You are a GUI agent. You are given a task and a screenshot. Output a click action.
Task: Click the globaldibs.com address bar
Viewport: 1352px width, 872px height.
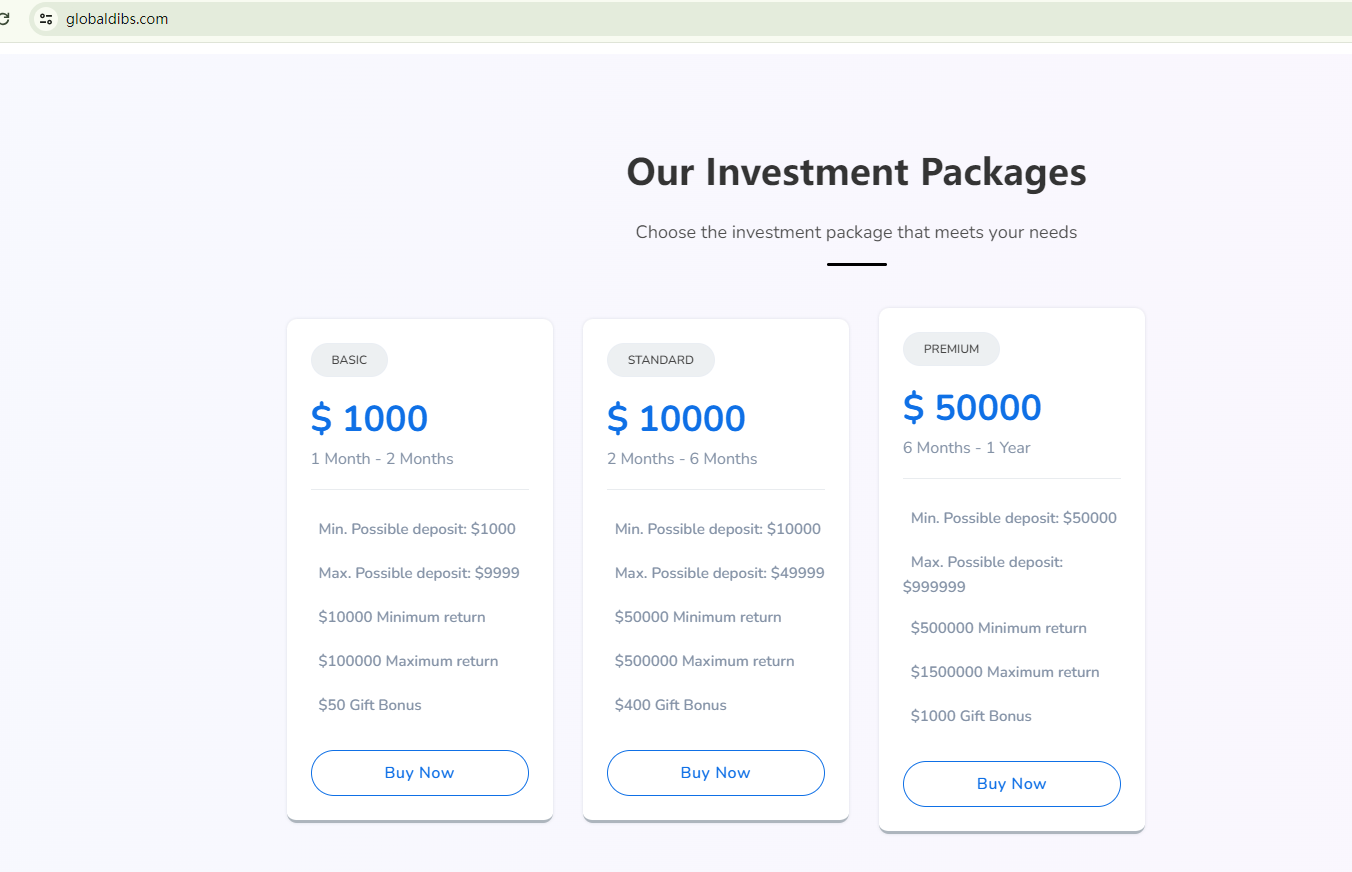tap(400, 19)
